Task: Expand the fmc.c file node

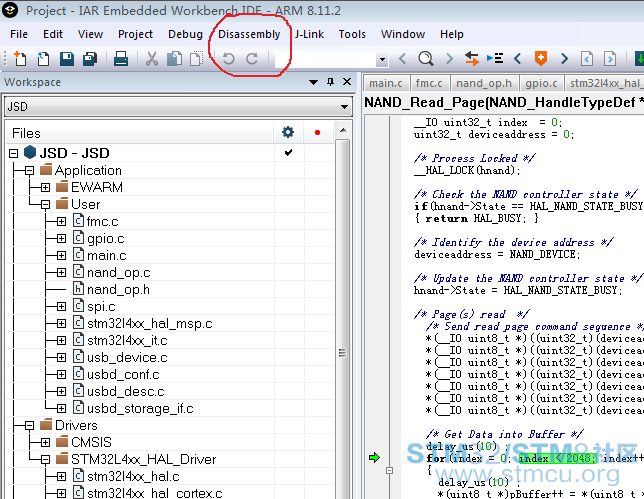Action: (61, 222)
